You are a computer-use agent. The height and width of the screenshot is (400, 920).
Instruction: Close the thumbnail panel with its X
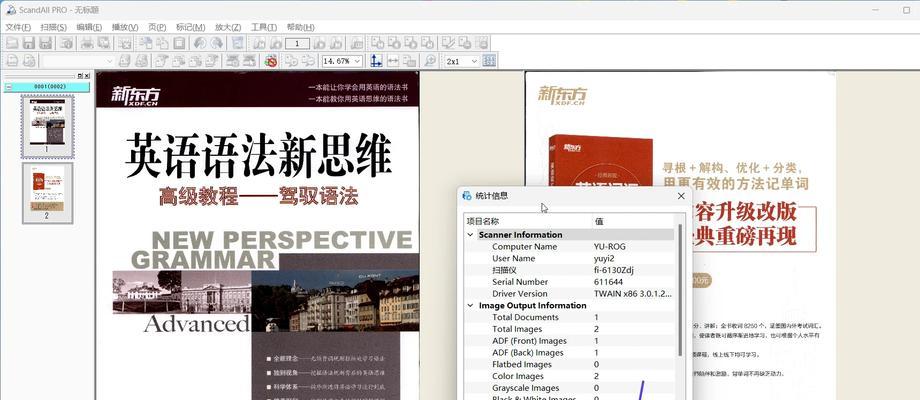(87, 76)
